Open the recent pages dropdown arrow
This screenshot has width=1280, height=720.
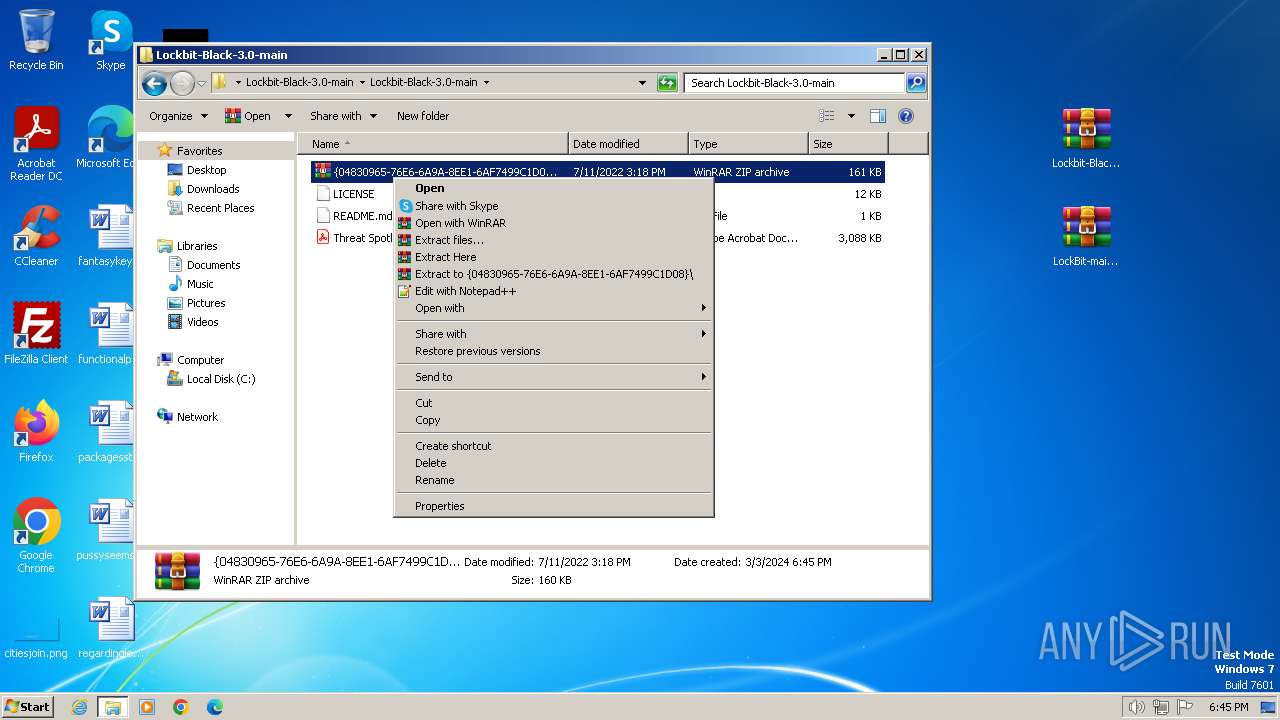click(x=201, y=83)
